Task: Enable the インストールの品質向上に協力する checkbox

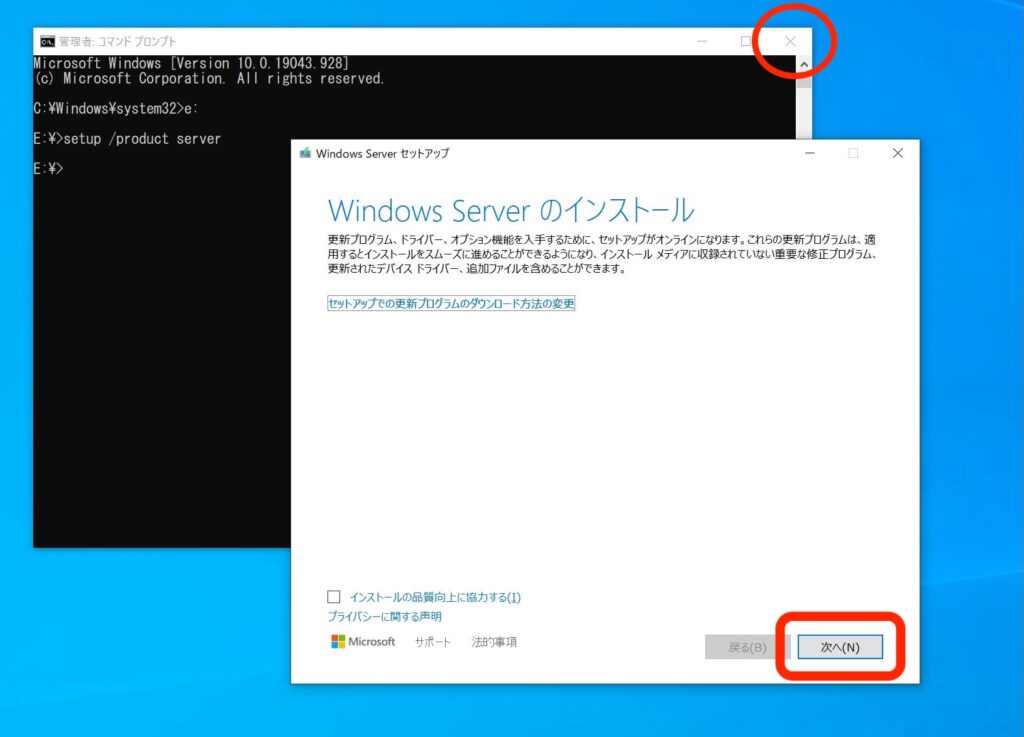Action: tap(334, 597)
